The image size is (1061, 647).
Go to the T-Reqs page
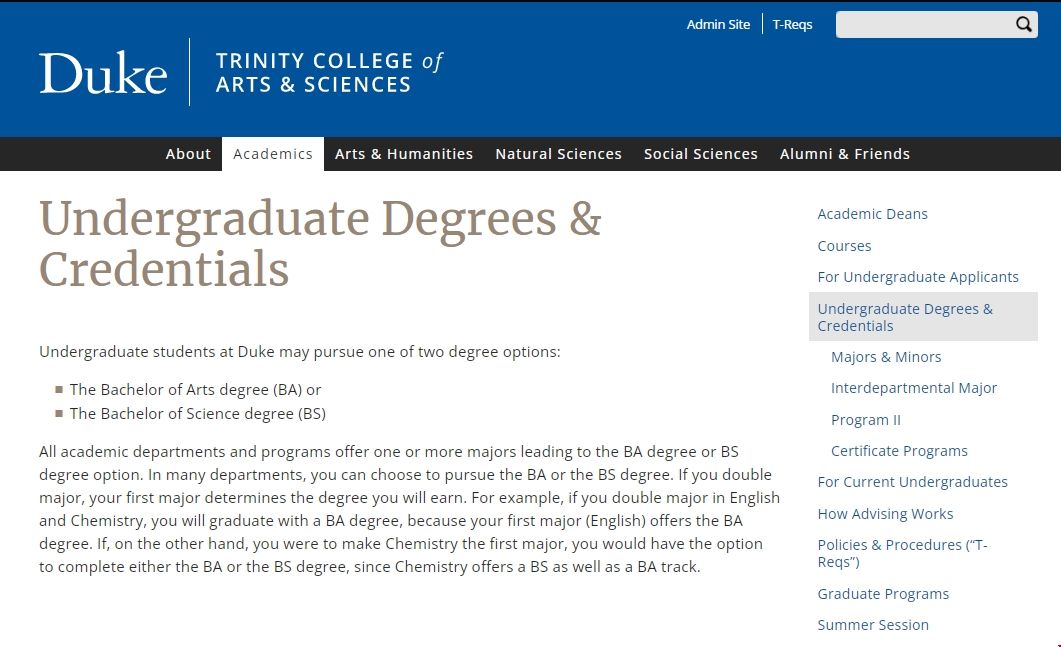pyautogui.click(x=792, y=24)
